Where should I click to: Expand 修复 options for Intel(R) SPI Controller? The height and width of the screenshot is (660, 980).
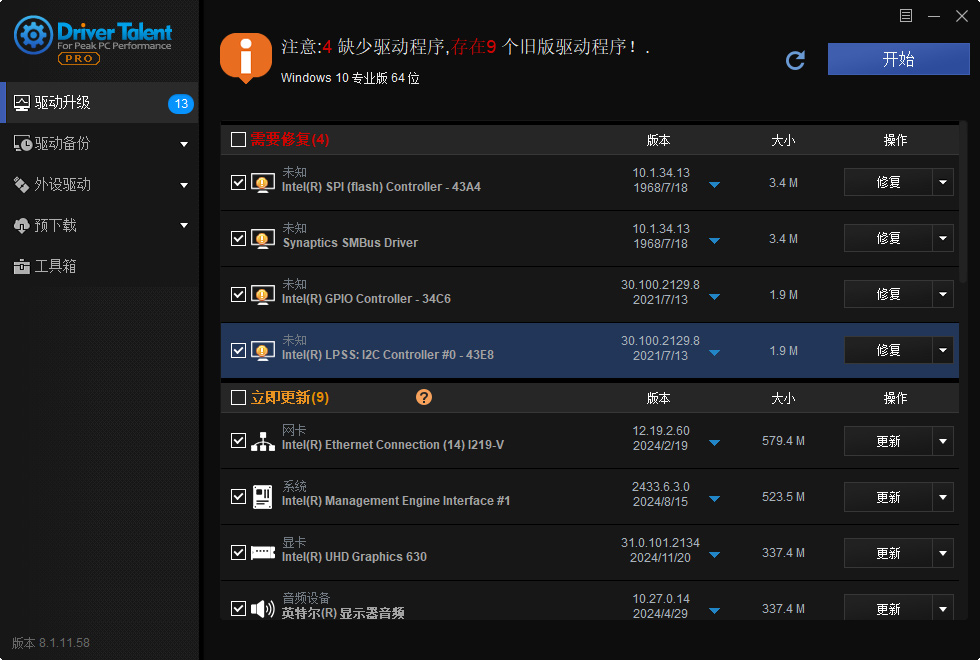941,181
